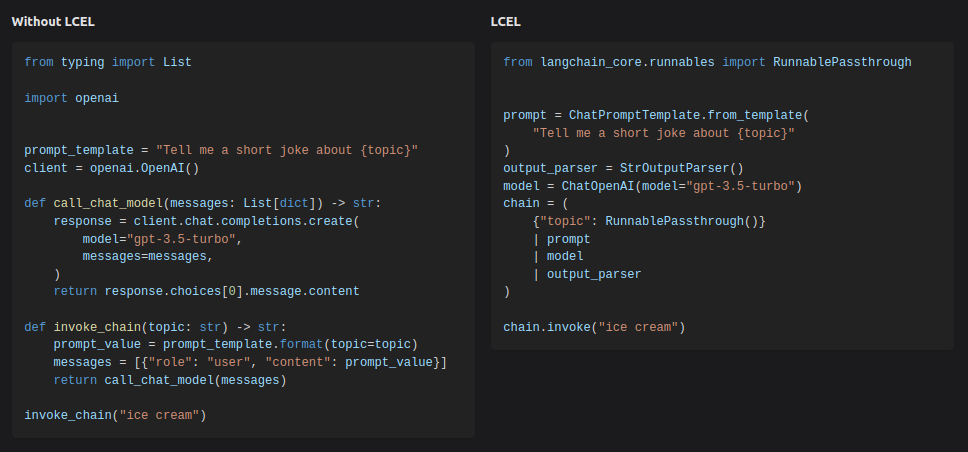Click the "output_parser = StrOutputParser()" line
This screenshot has height=452, width=968.
pos(624,169)
